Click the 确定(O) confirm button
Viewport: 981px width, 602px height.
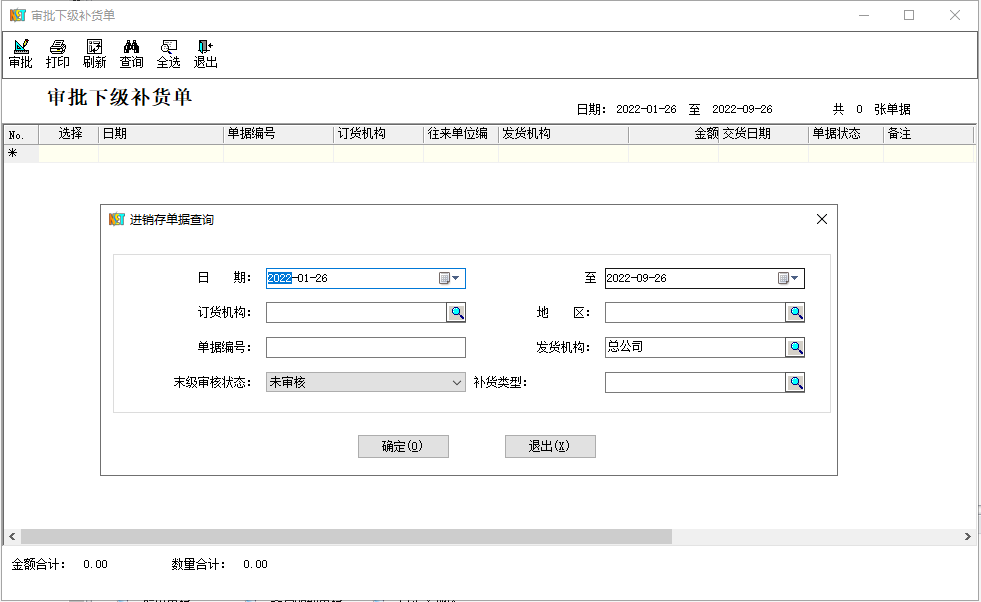point(403,446)
